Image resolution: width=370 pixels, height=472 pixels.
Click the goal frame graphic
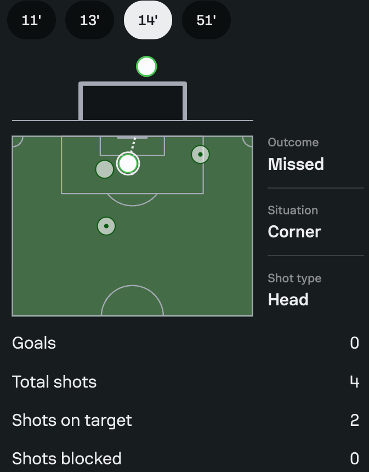[132, 101]
